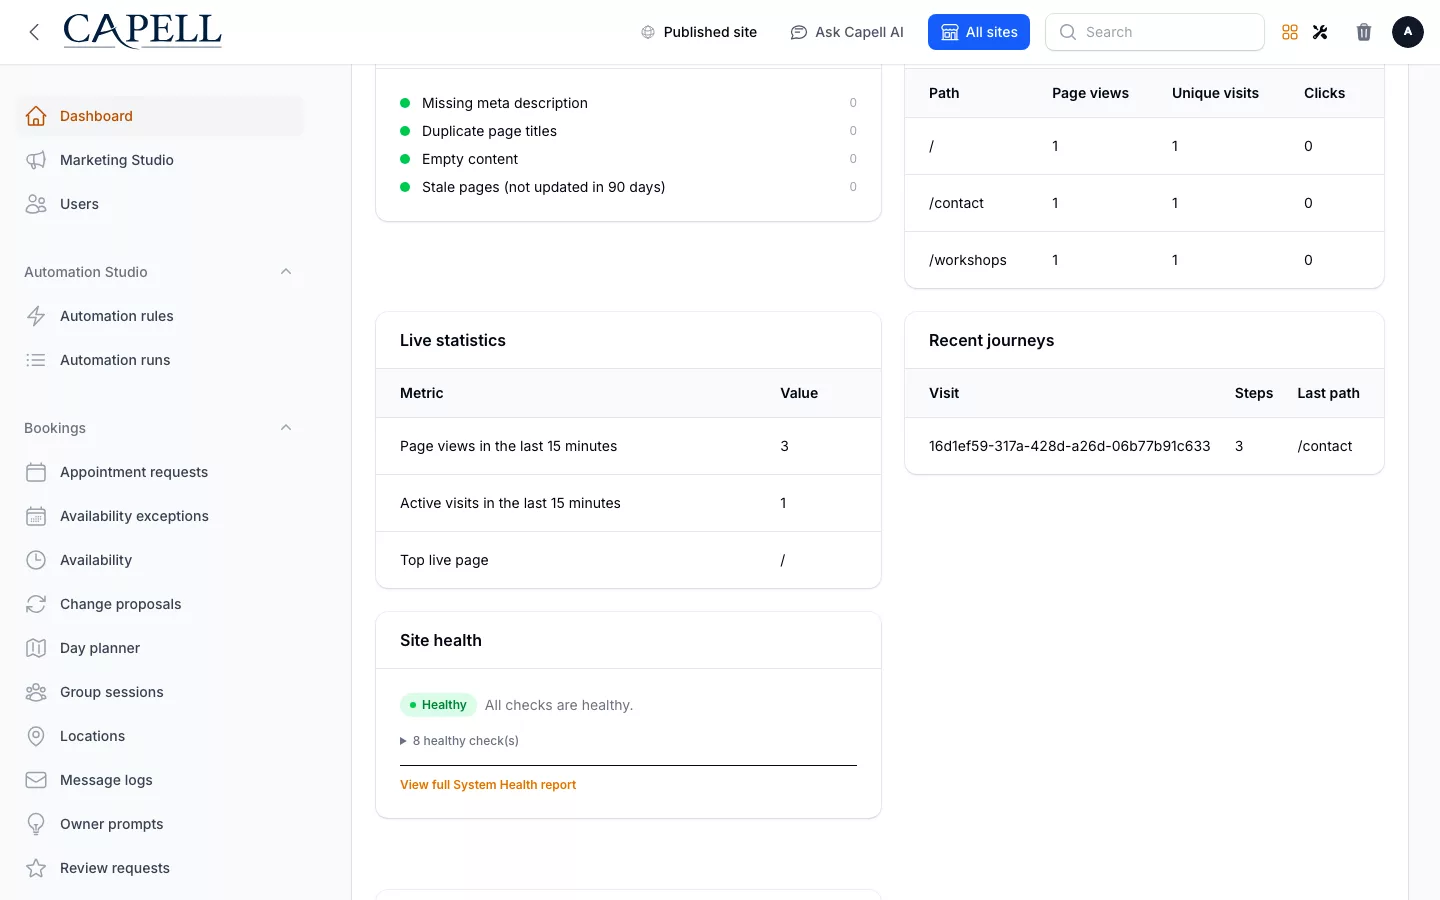Image resolution: width=1440 pixels, height=900 pixels.
Task: Click the Automation rules lightning icon
Action: click(36, 316)
